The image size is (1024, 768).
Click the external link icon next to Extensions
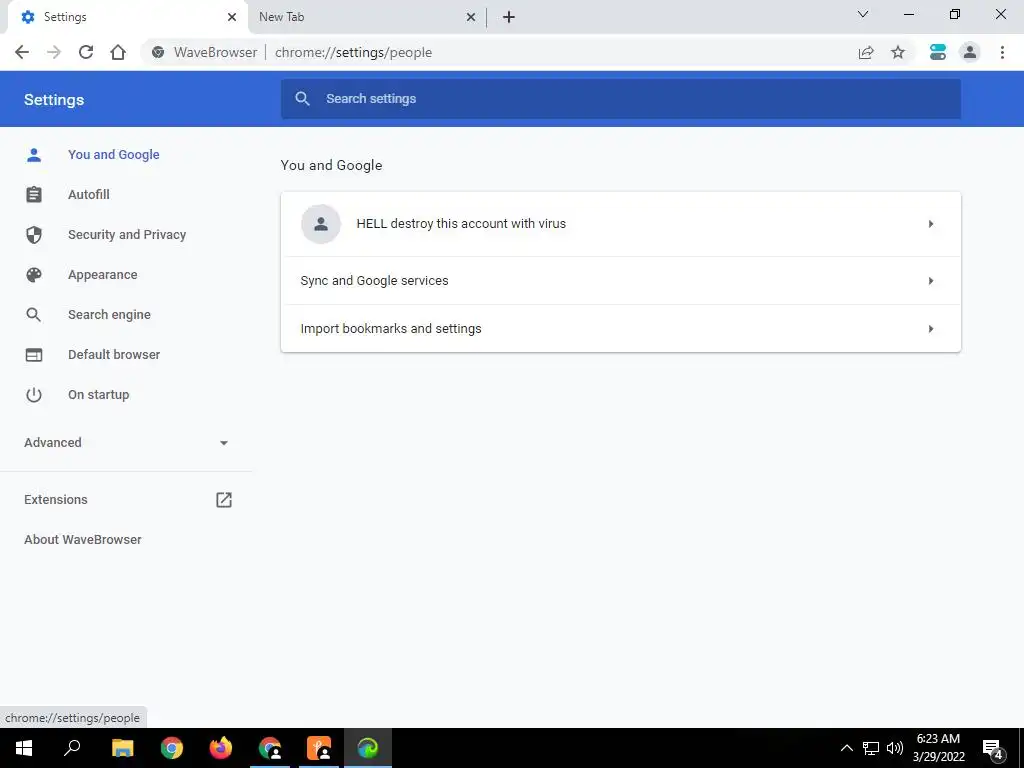(x=224, y=500)
